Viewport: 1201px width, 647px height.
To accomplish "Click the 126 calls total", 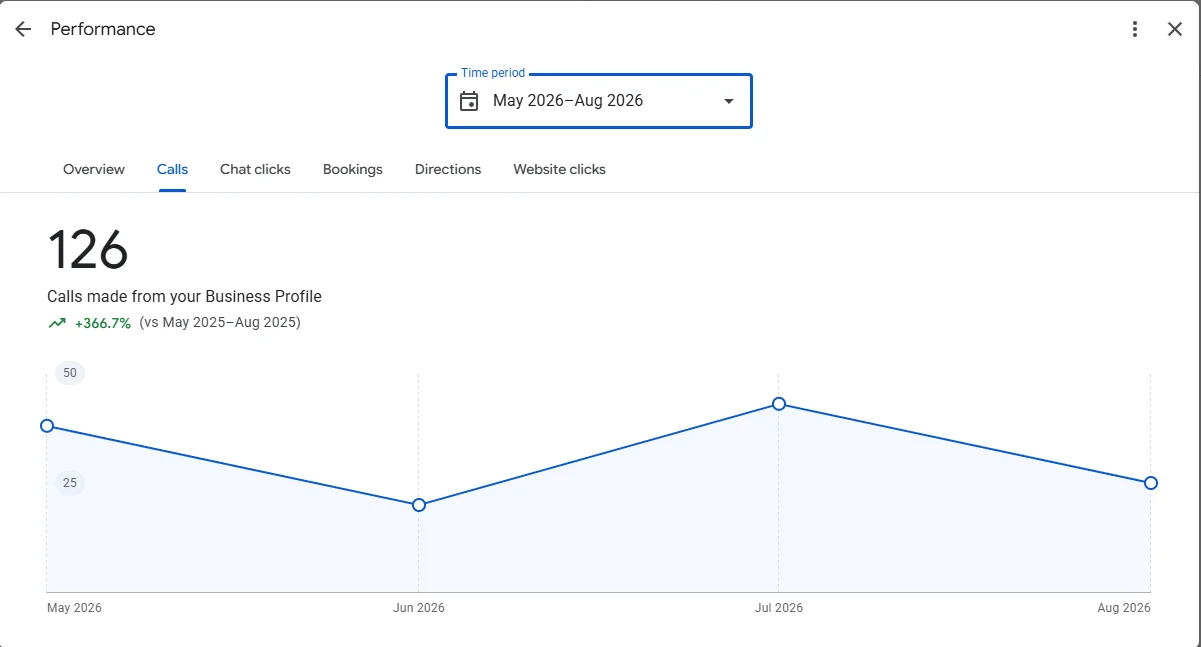I will (88, 250).
